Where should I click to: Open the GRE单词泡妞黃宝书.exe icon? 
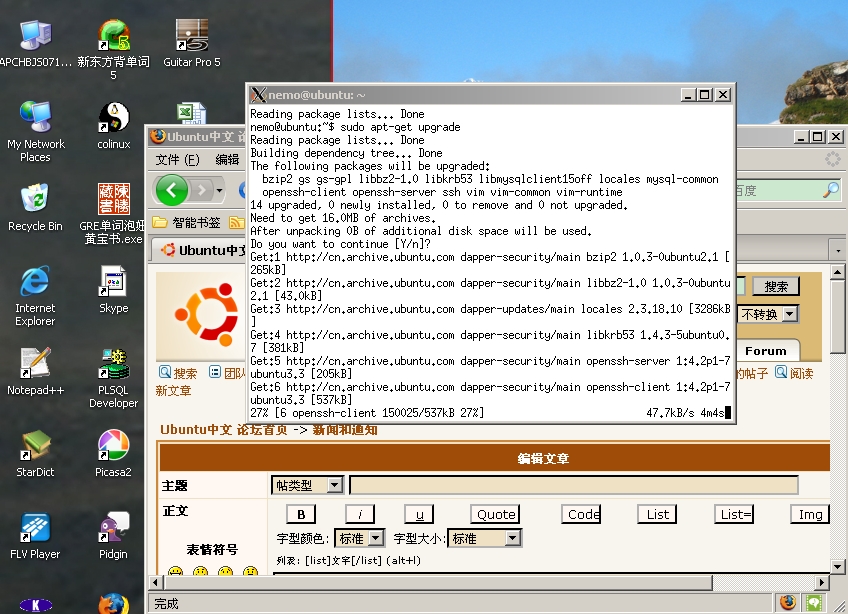(x=112, y=214)
